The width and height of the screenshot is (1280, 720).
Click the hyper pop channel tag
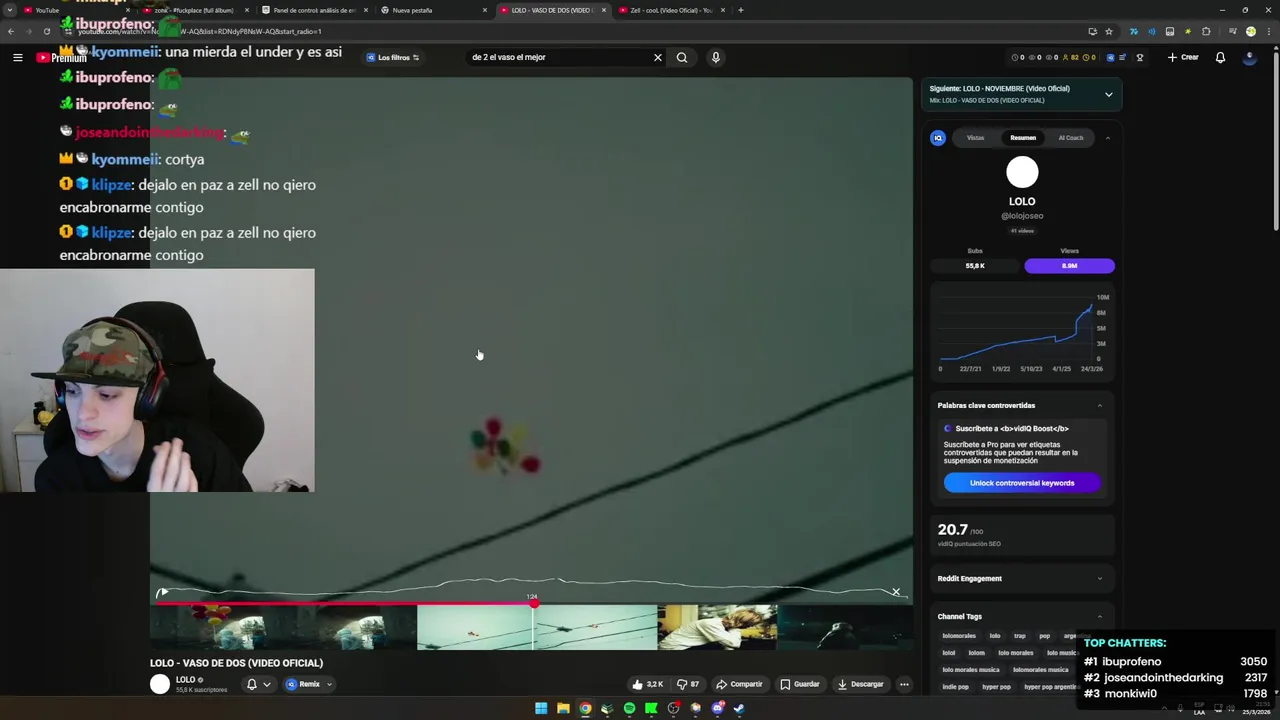coord(996,687)
